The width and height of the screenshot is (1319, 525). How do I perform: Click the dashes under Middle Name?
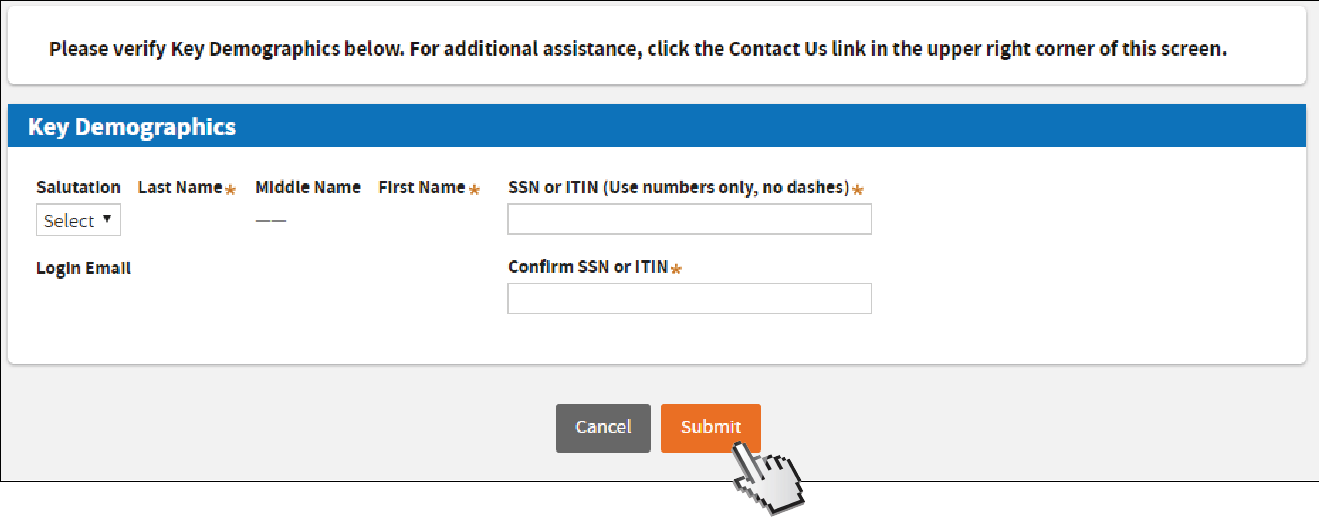pos(270,221)
